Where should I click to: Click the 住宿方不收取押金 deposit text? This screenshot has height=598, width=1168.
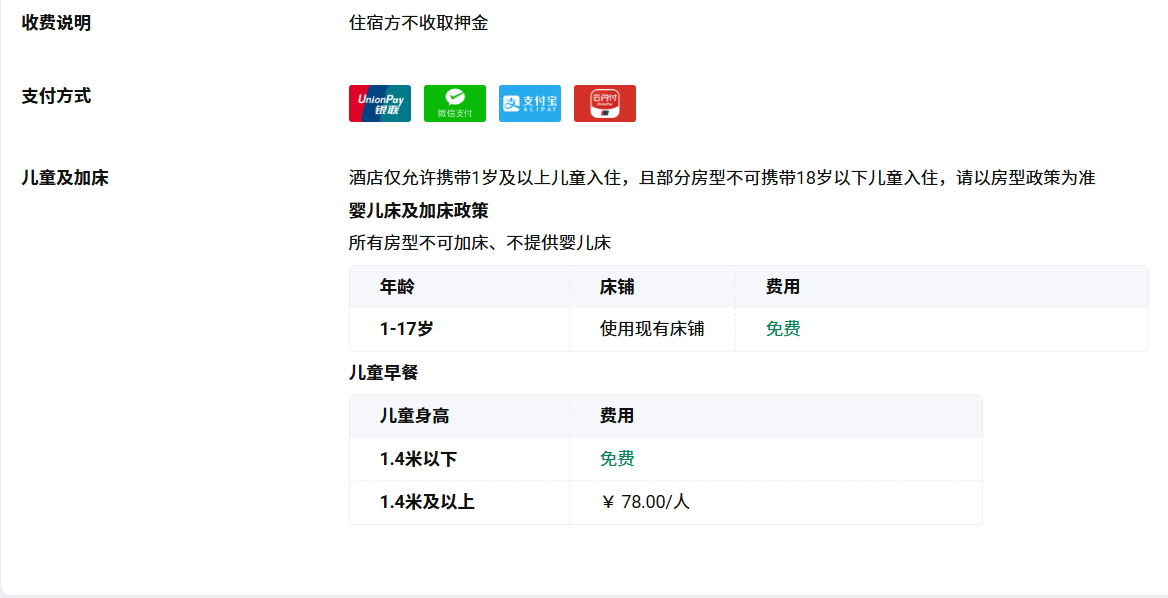point(418,23)
